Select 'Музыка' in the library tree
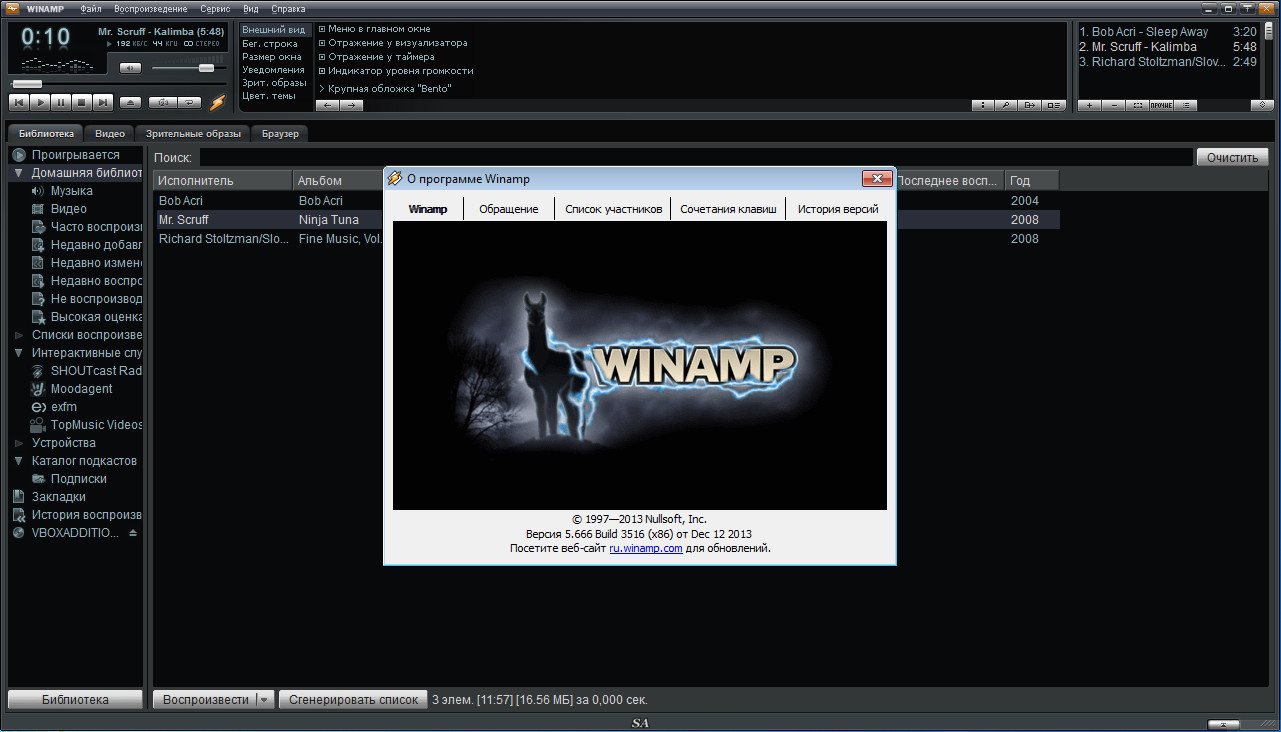1281x732 pixels. point(72,191)
